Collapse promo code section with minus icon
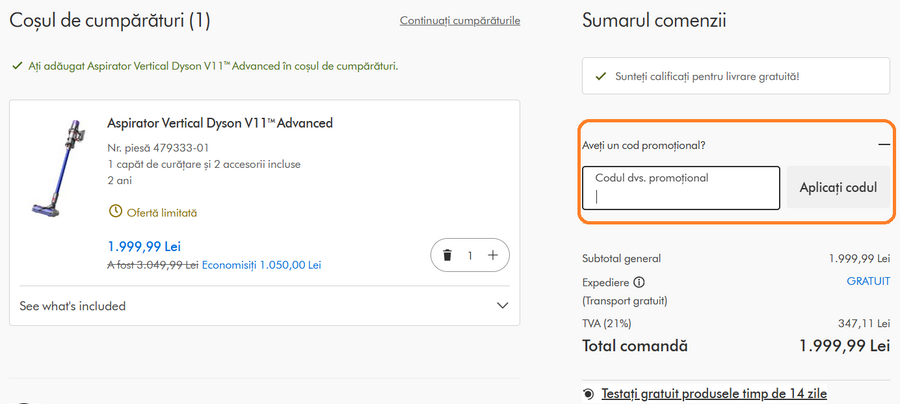Image resolution: width=900 pixels, height=404 pixels. tap(884, 145)
